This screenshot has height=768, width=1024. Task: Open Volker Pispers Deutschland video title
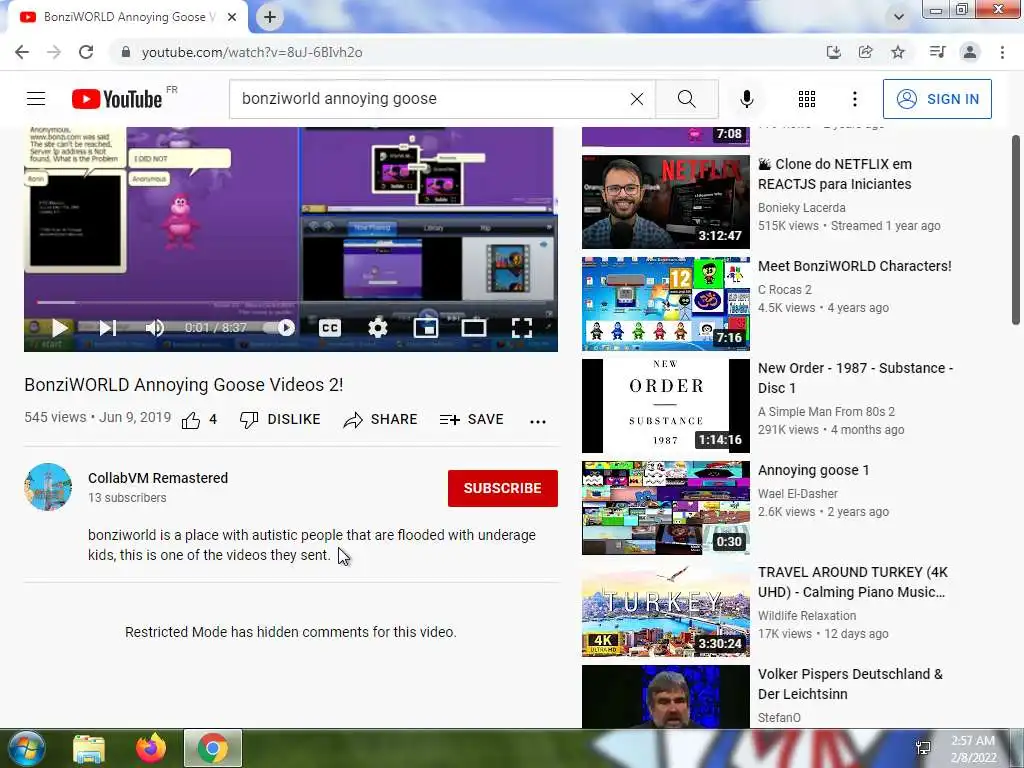click(850, 684)
